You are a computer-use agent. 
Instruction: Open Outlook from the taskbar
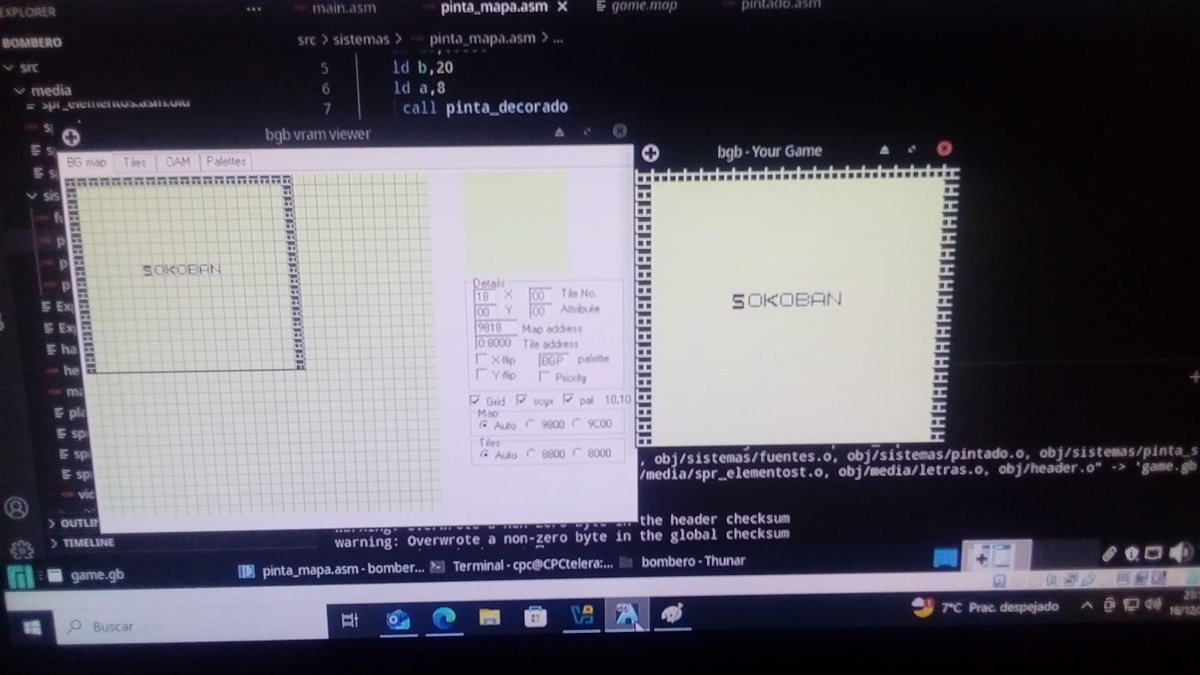[x=398, y=621]
